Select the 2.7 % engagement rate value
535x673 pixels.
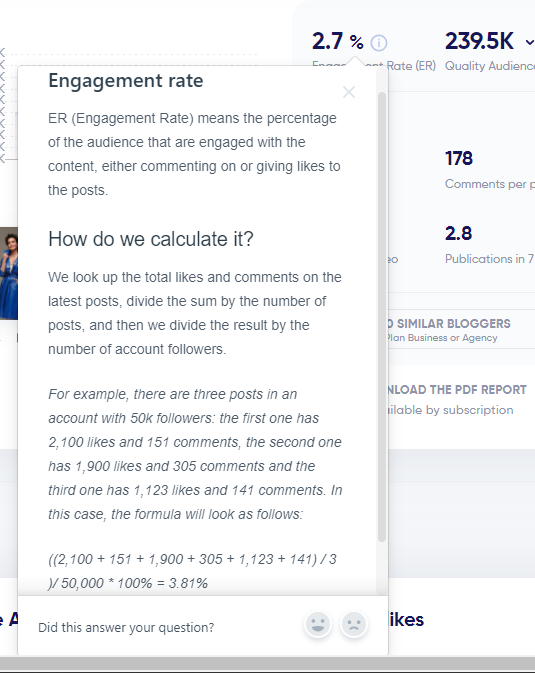click(337, 42)
